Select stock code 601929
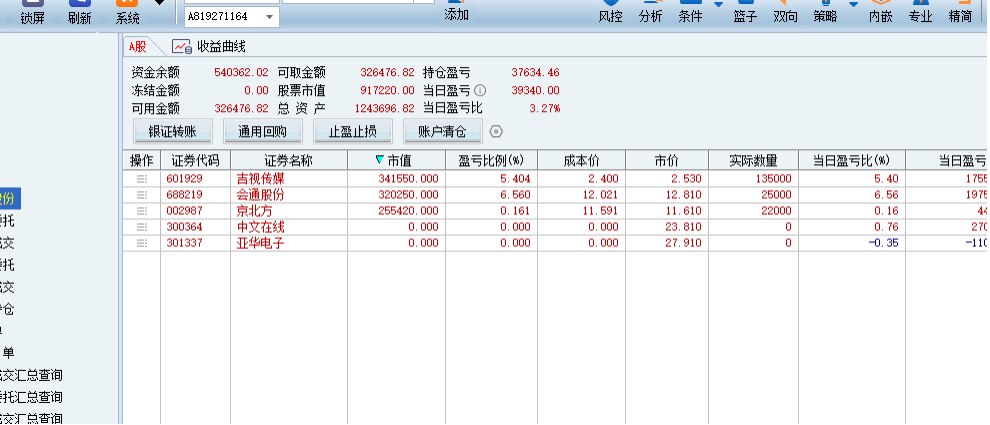 click(x=184, y=179)
